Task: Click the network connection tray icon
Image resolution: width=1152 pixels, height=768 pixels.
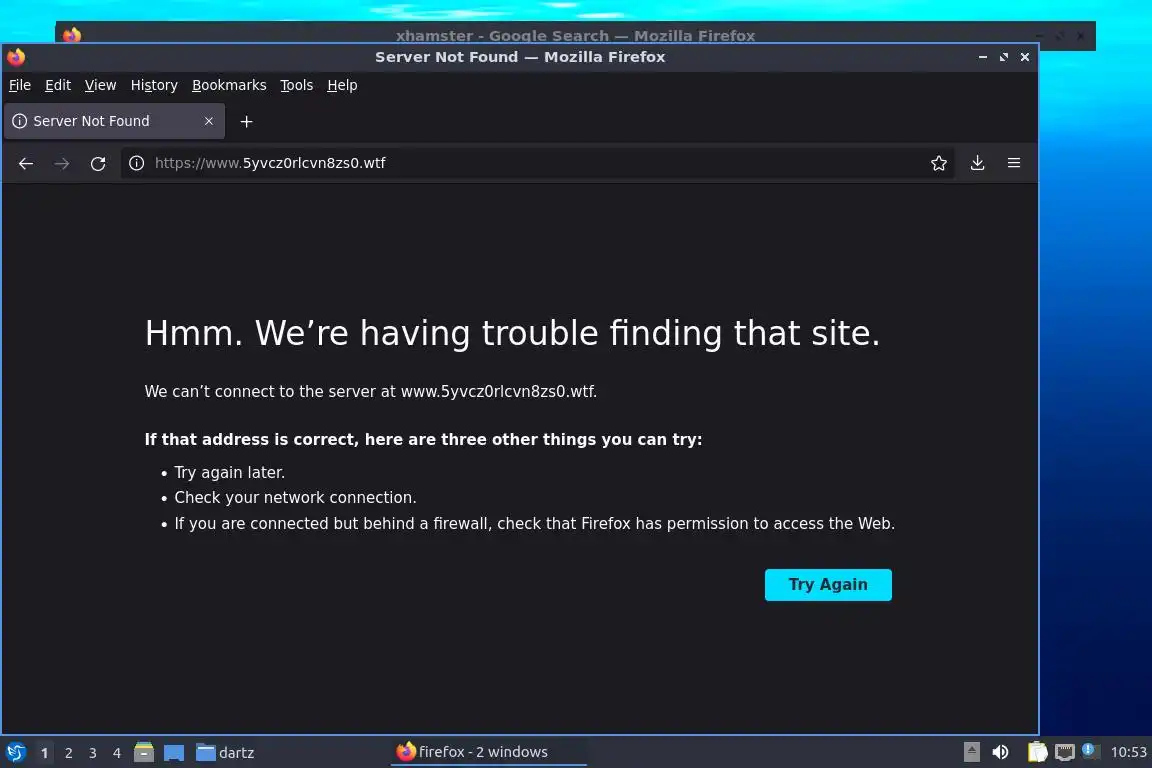Action: (x=1065, y=752)
